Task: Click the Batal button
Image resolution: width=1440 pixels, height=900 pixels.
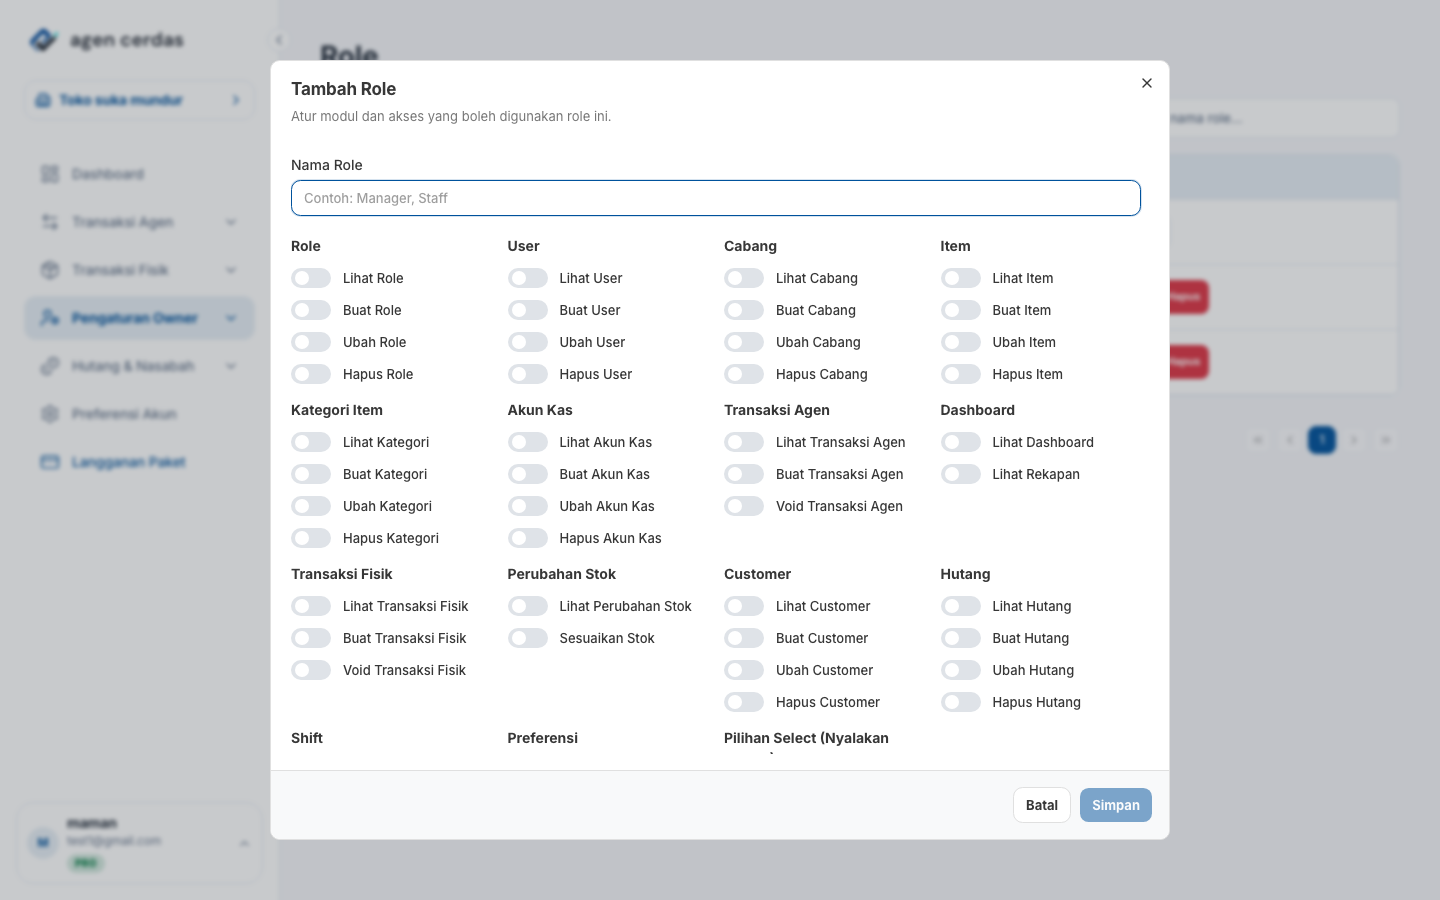Action: [x=1042, y=805]
